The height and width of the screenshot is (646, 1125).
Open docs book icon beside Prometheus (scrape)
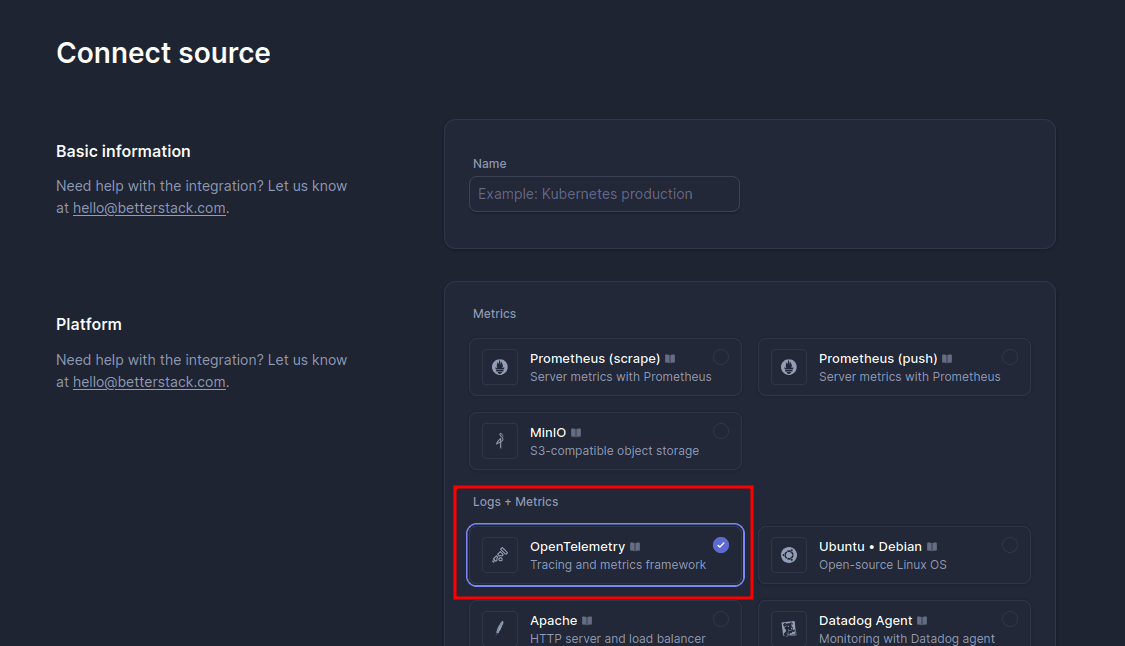(x=670, y=359)
